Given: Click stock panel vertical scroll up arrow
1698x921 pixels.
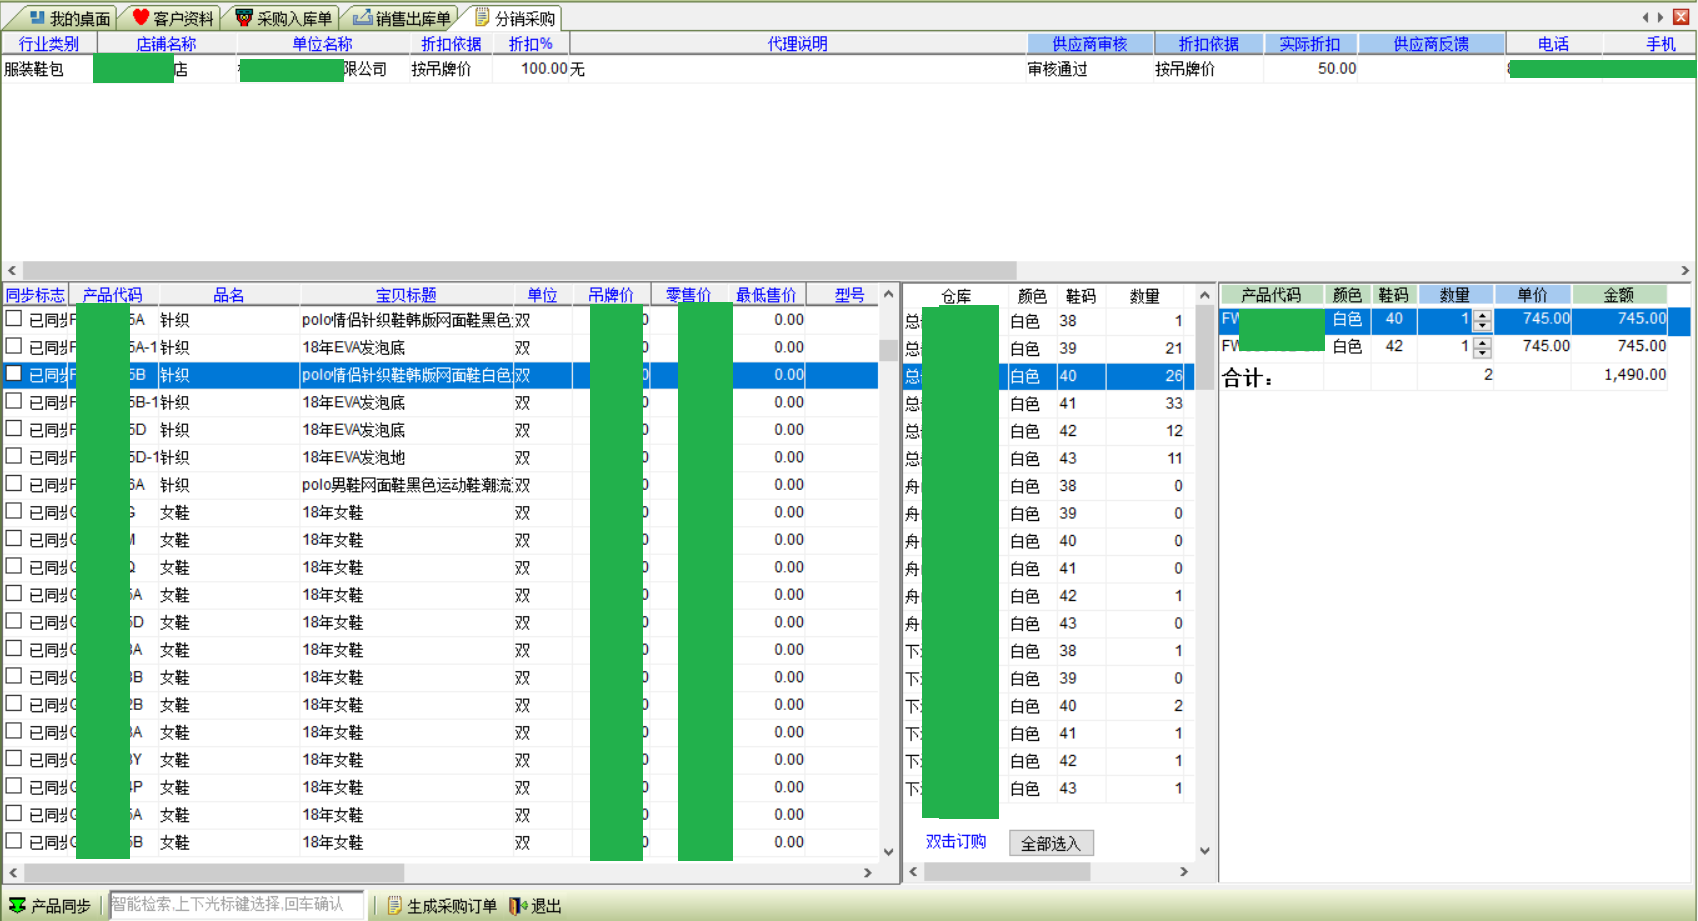Looking at the screenshot, I should coord(1205,295).
